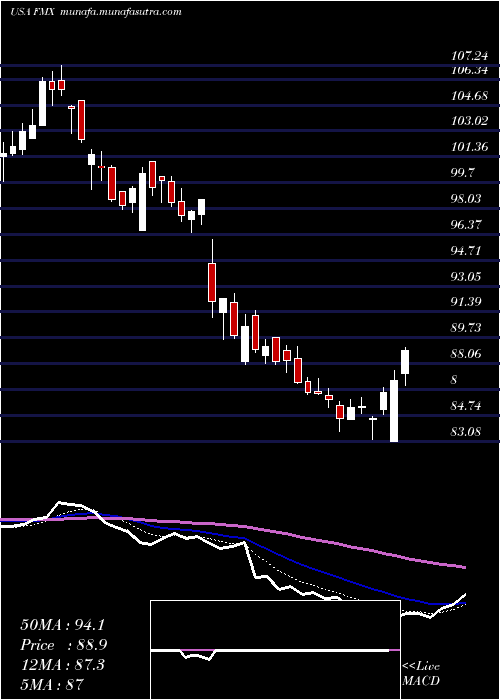Click the '50MA : 94.1' readout

click(62, 625)
